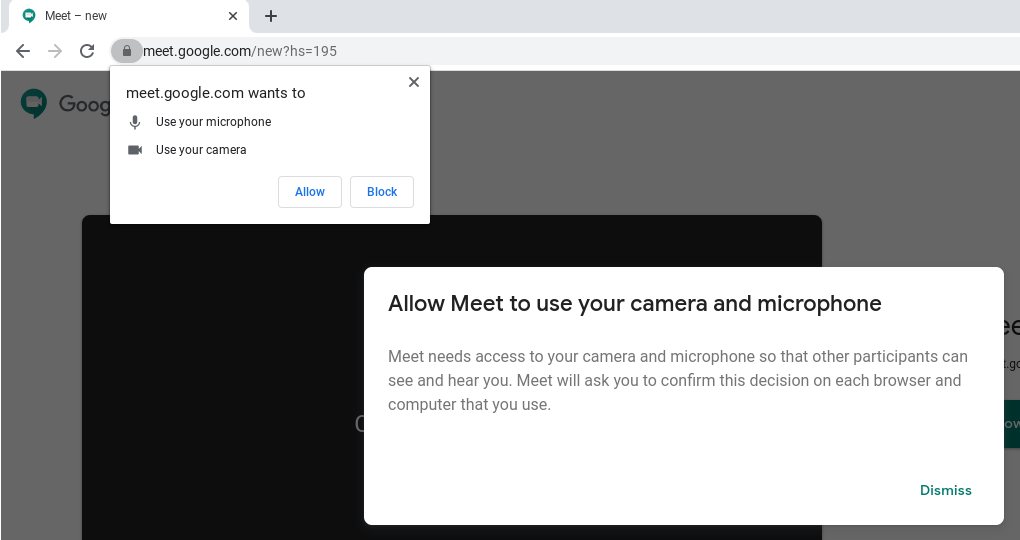The height and width of the screenshot is (540, 1020).
Task: Click the Google Meet logo icon
Action: [x=34, y=103]
